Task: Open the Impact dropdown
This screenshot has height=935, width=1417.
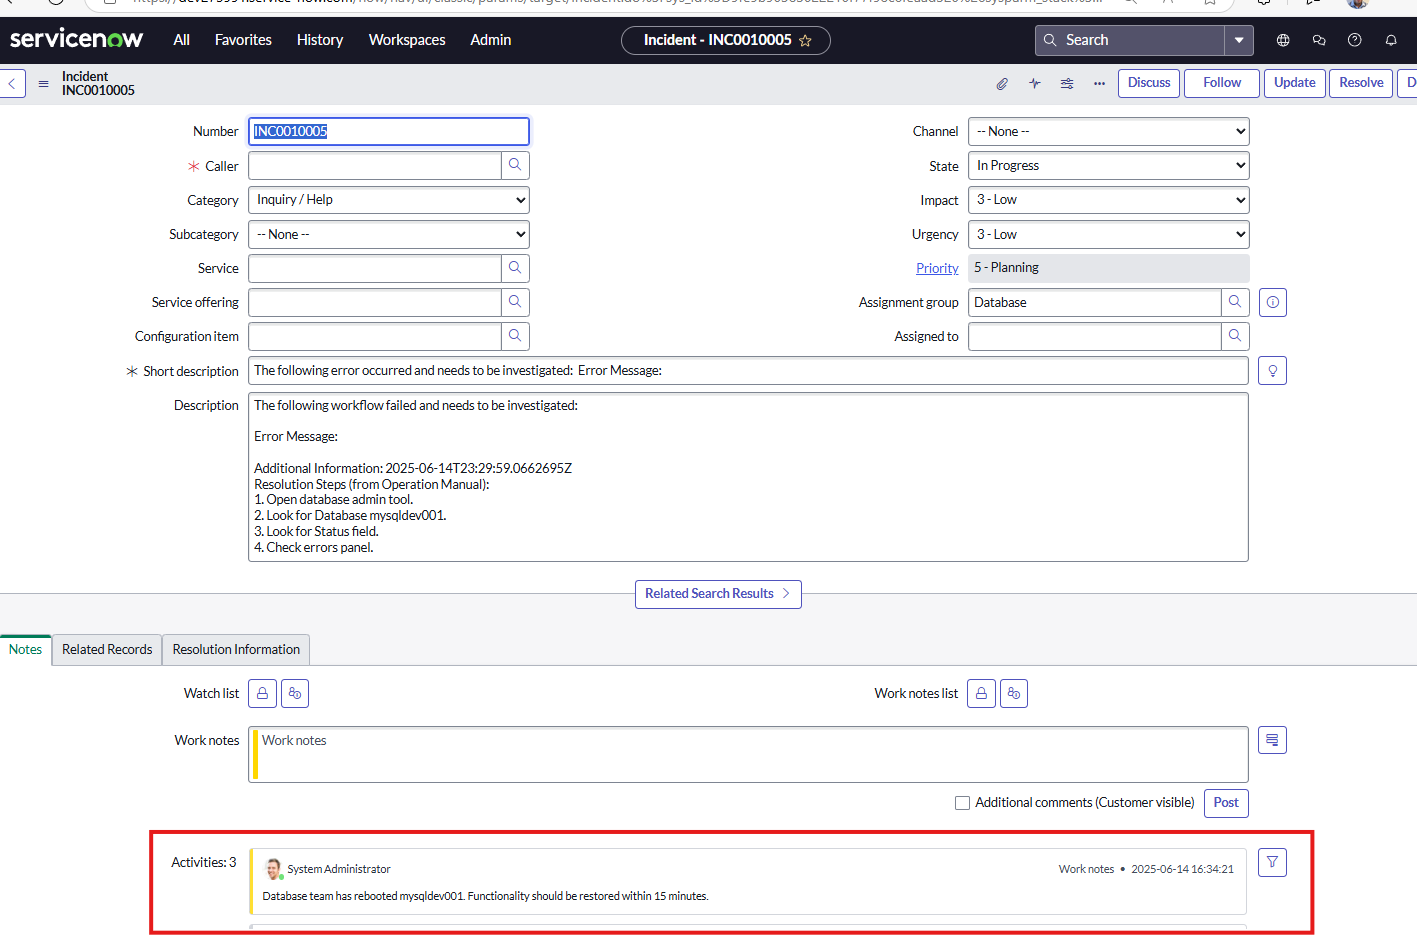Action: point(1109,200)
